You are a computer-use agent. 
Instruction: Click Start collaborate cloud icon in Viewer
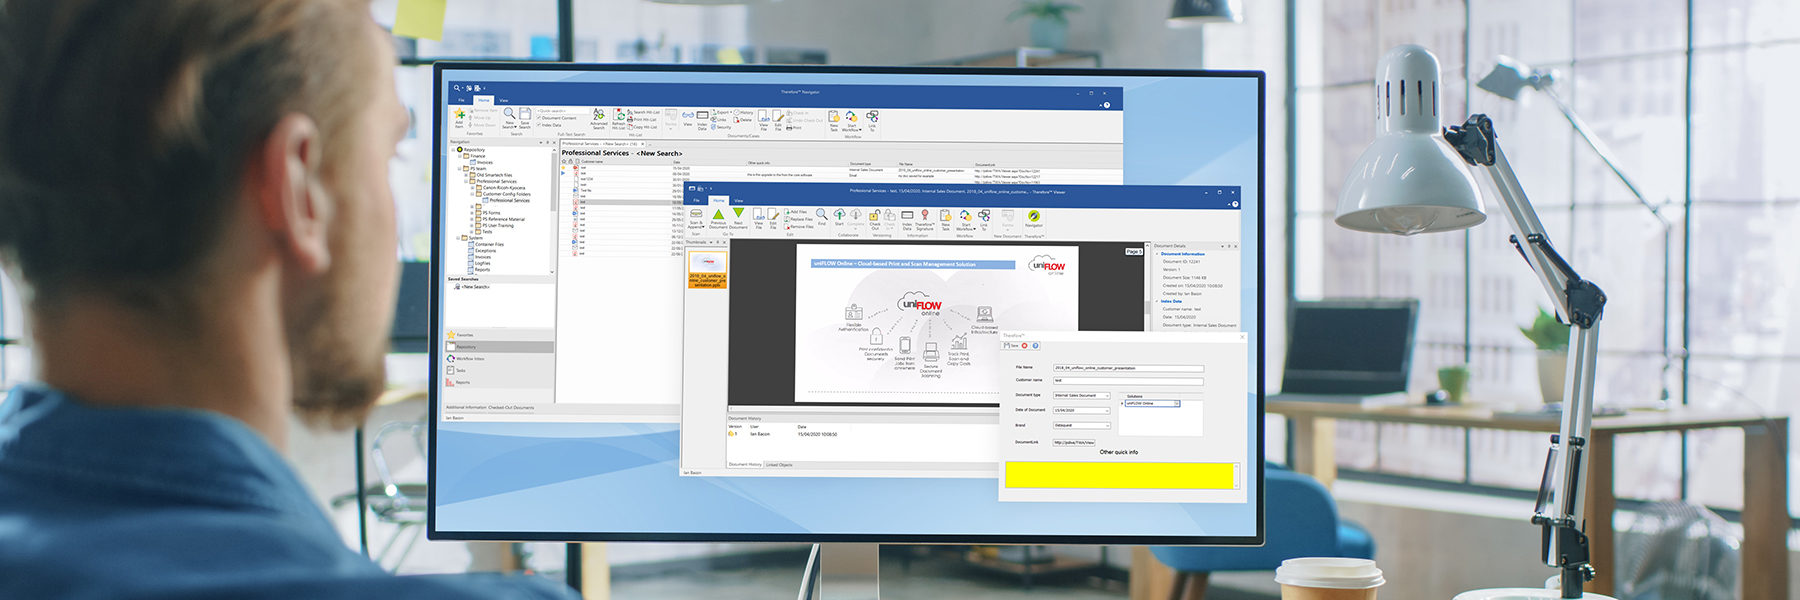click(x=839, y=214)
